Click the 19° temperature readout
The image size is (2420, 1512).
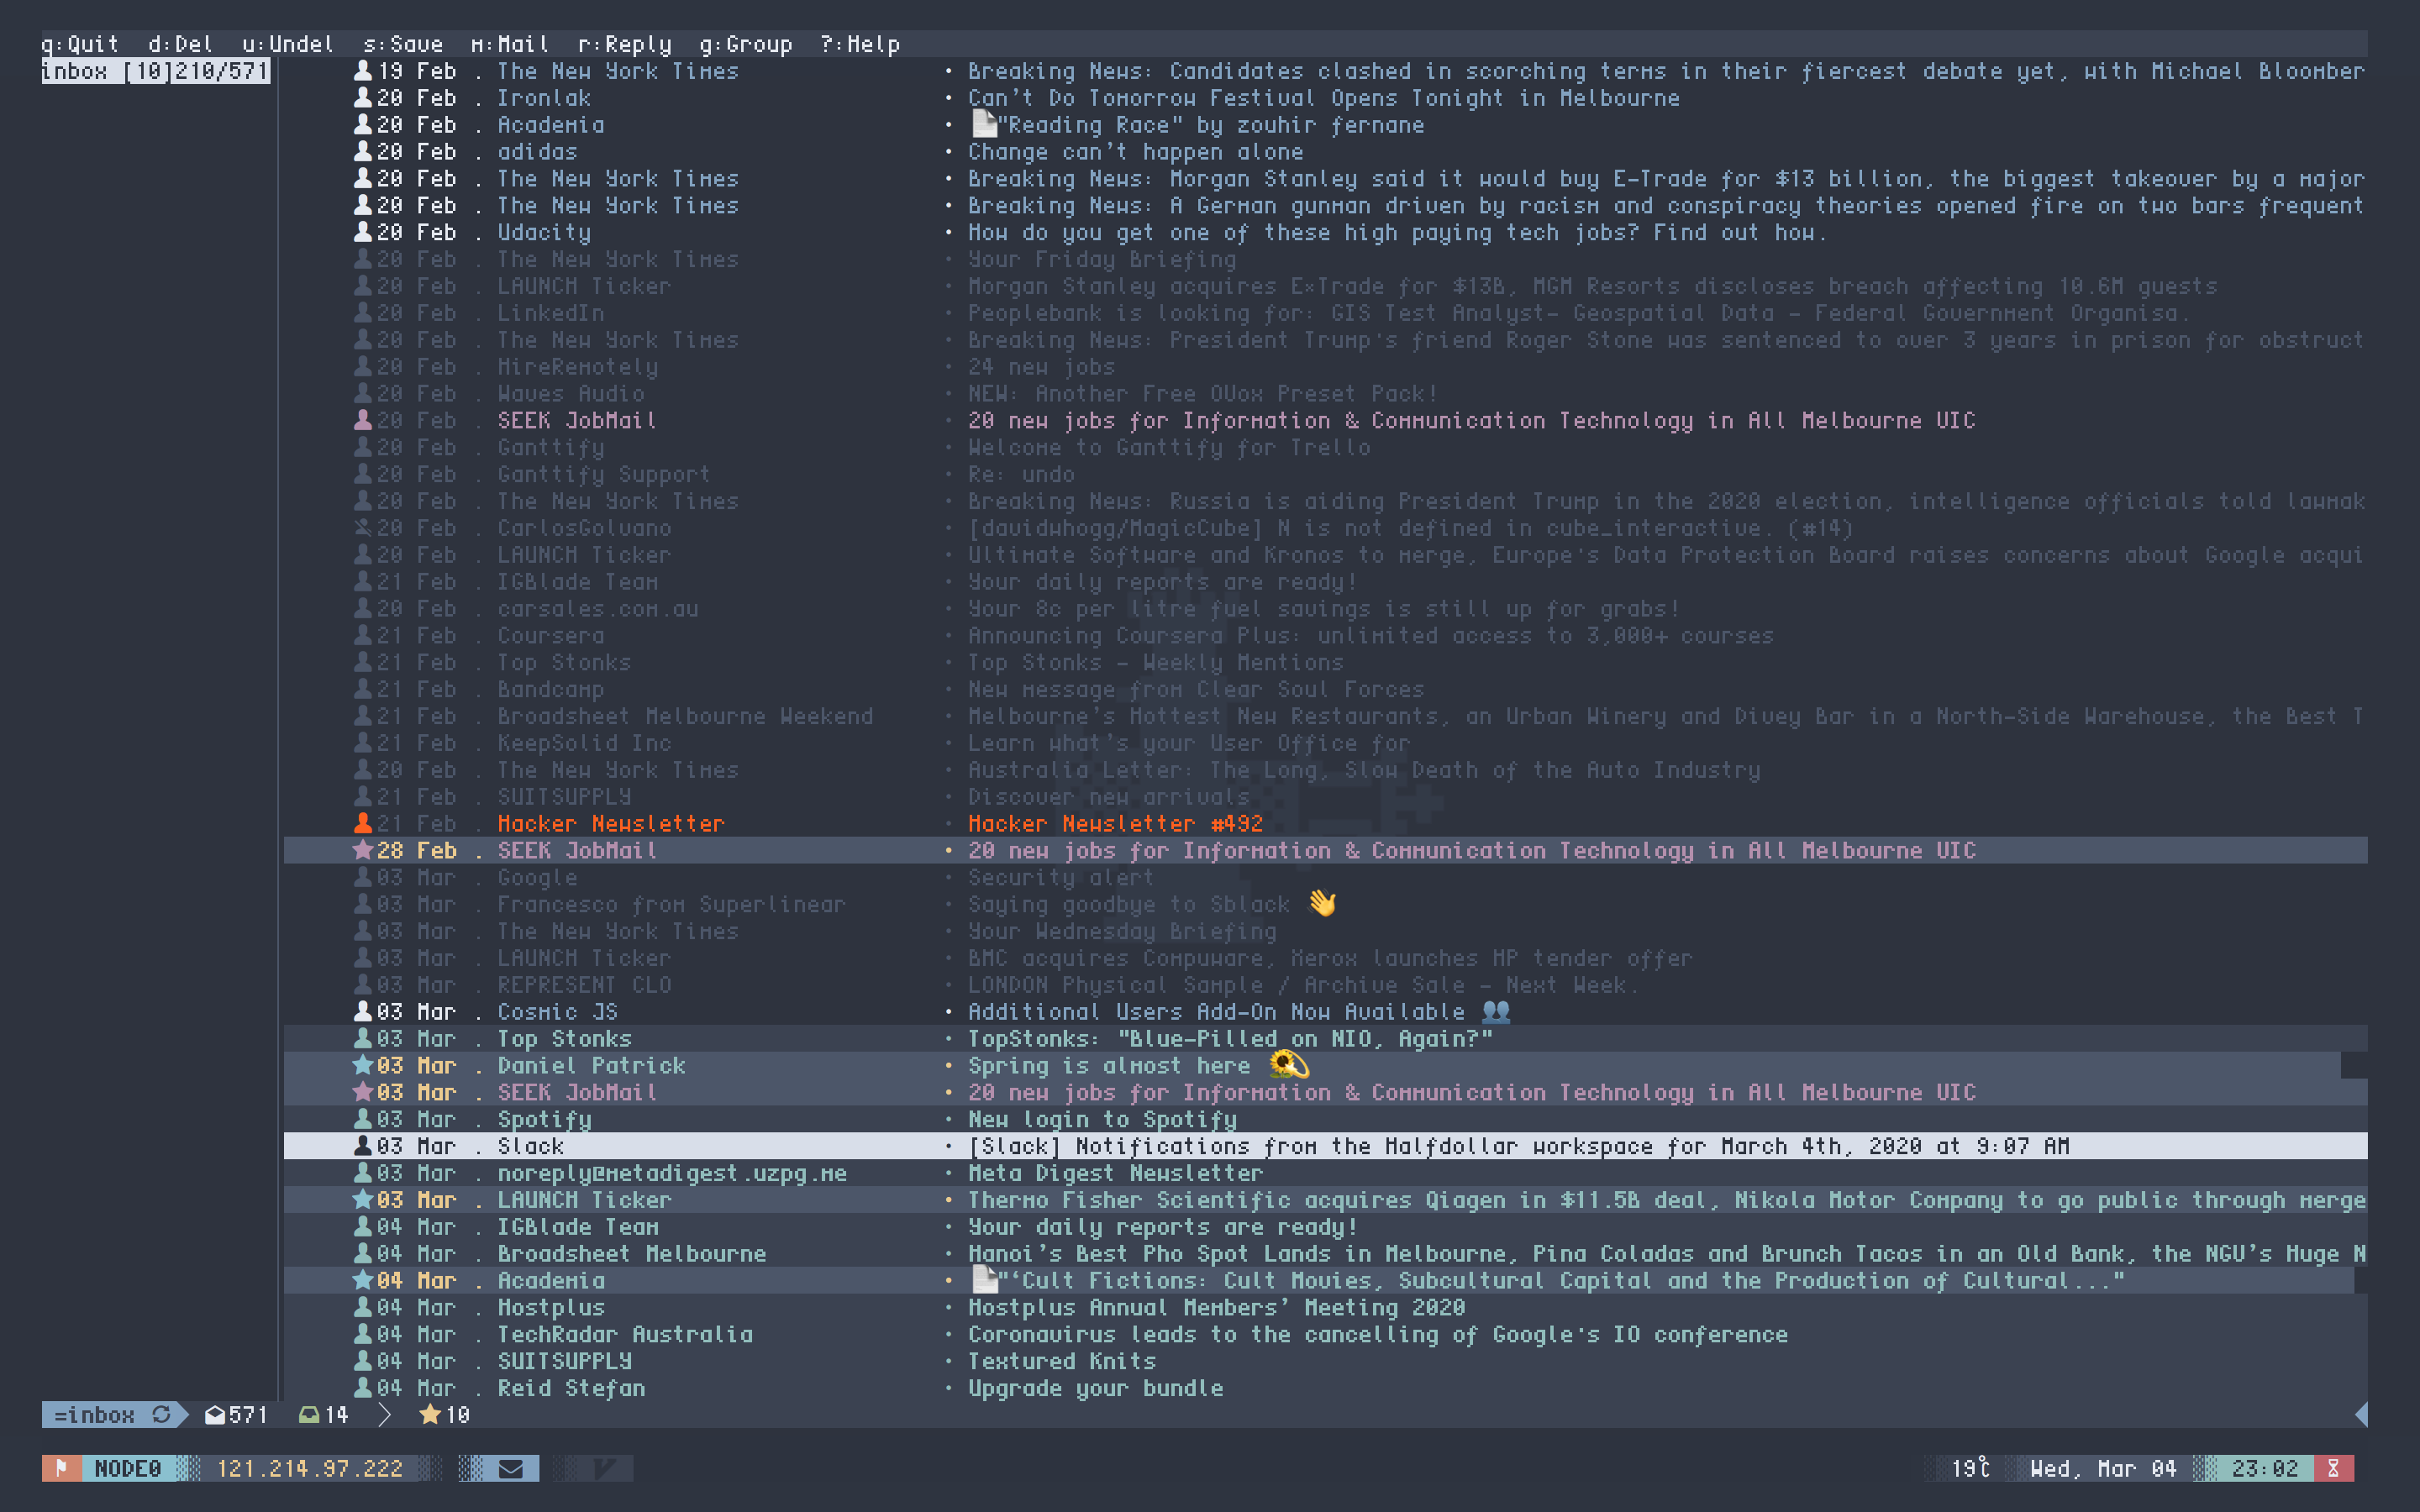tap(1971, 1468)
